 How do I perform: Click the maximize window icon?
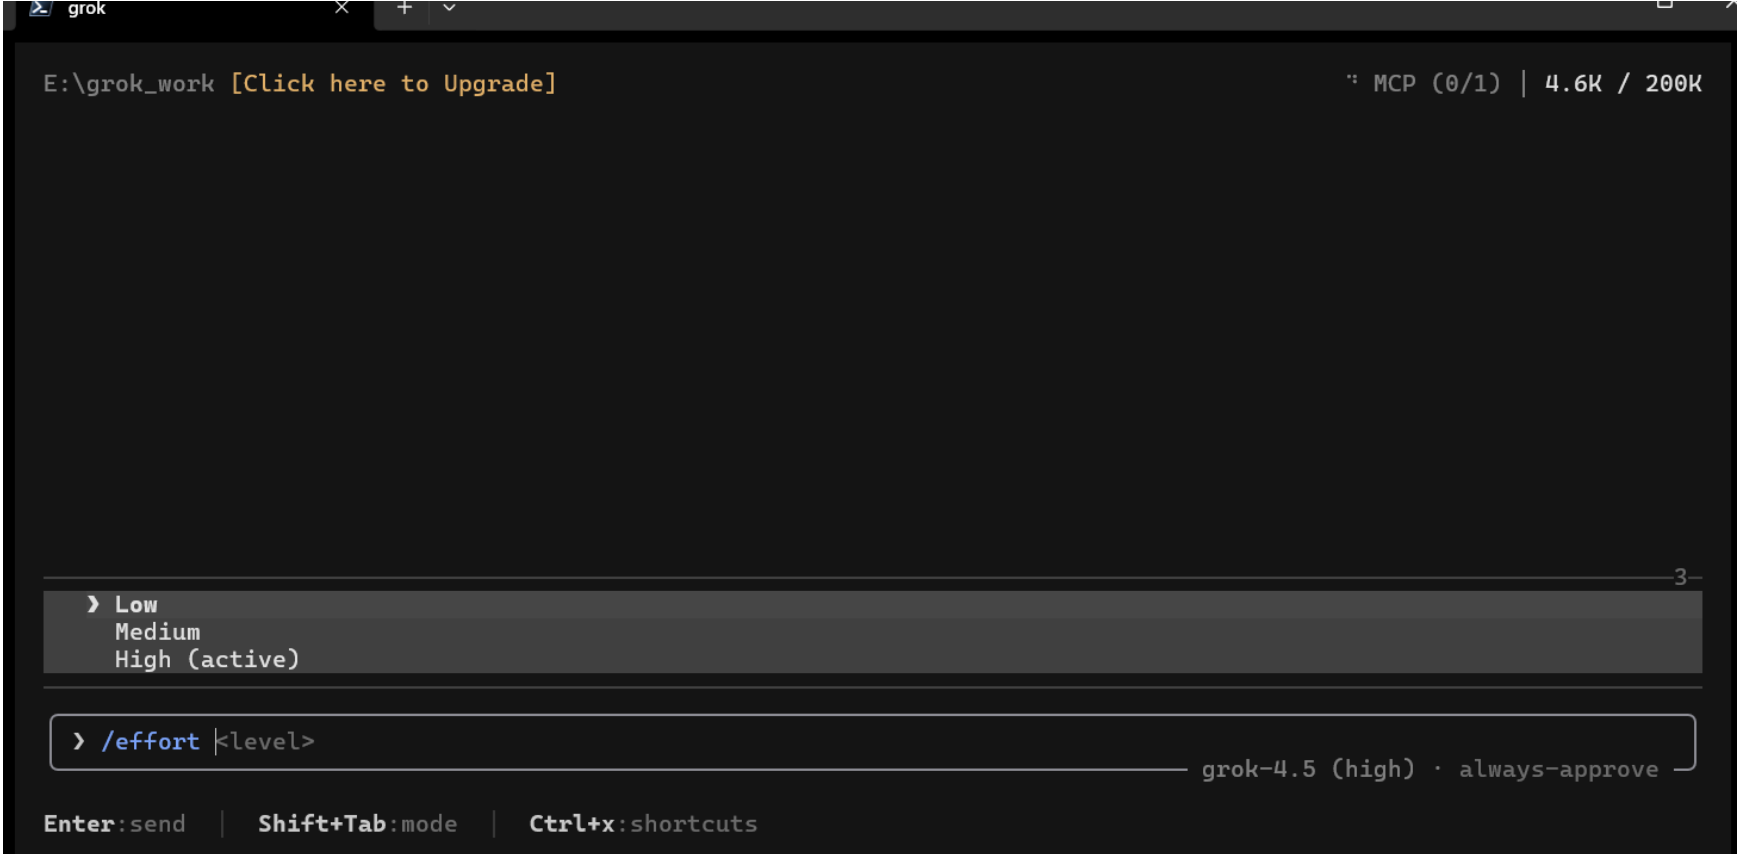point(1664,4)
